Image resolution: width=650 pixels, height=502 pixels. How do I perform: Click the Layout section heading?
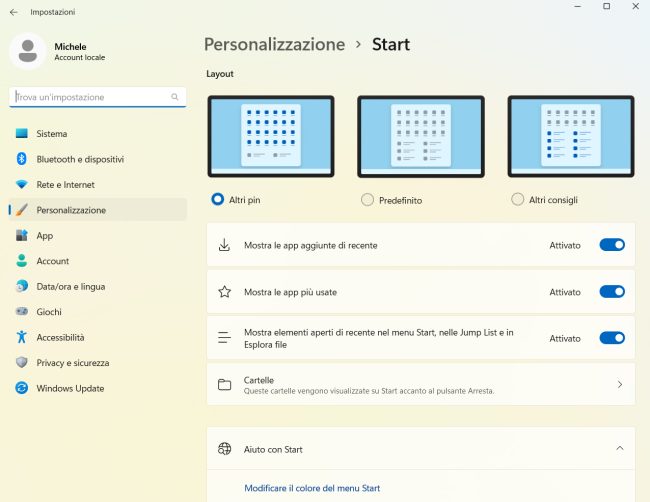220,74
